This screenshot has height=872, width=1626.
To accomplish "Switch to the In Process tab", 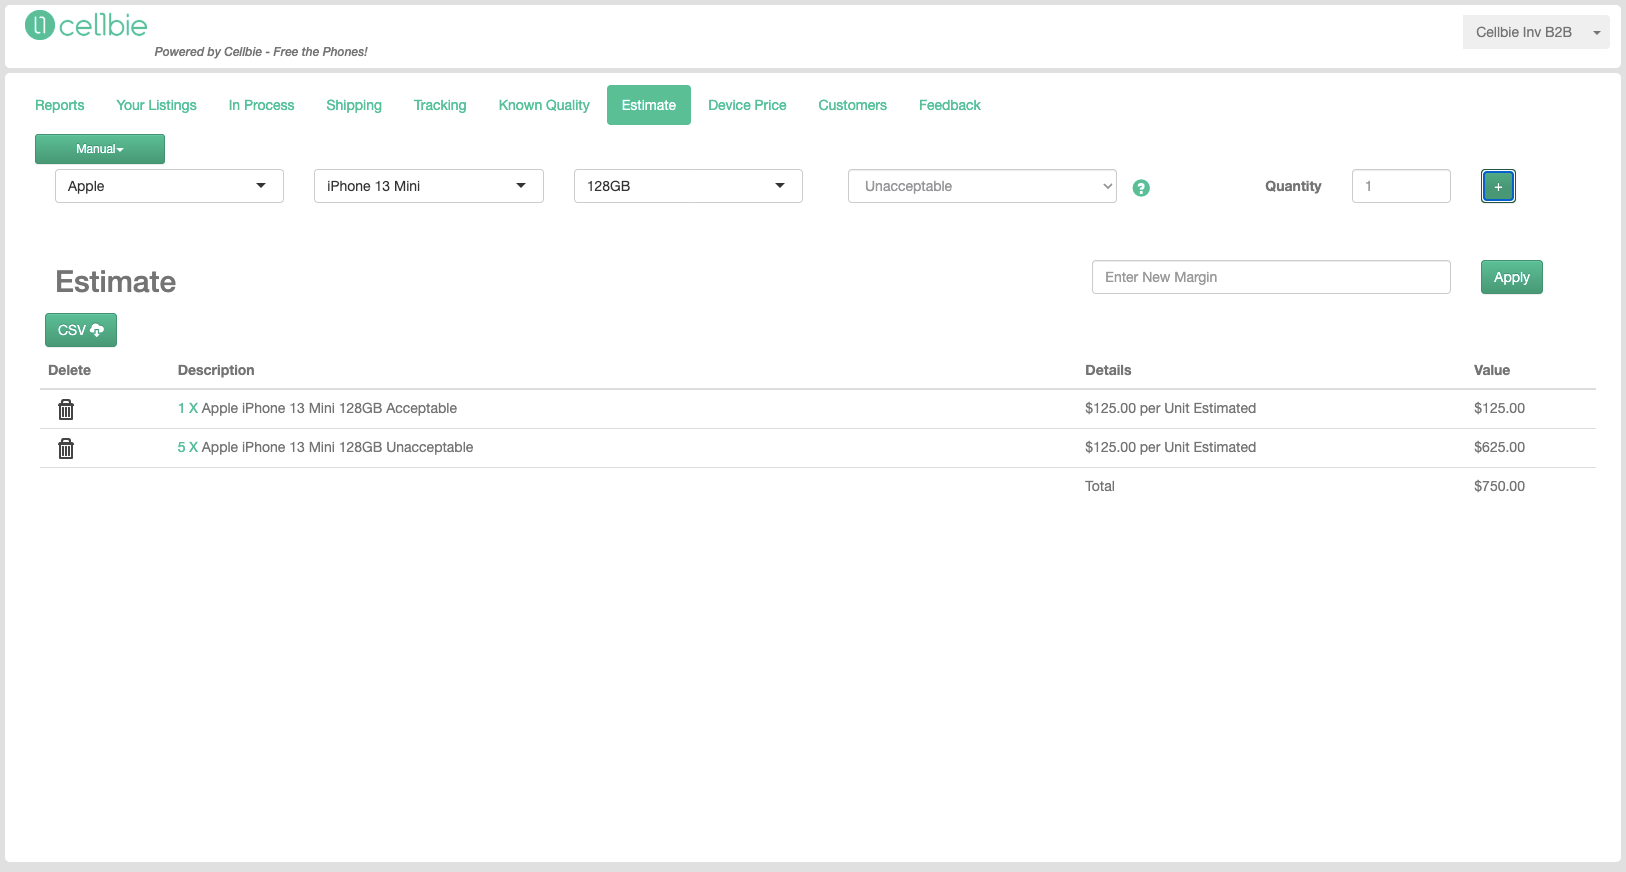I will point(261,105).
